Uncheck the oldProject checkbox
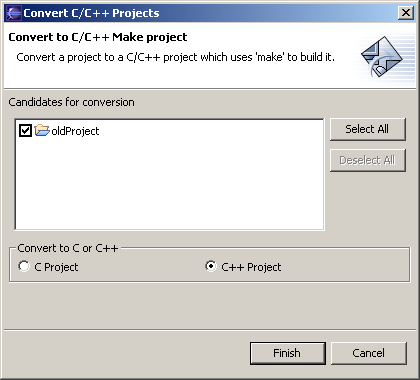The image size is (420, 380). coord(25,130)
